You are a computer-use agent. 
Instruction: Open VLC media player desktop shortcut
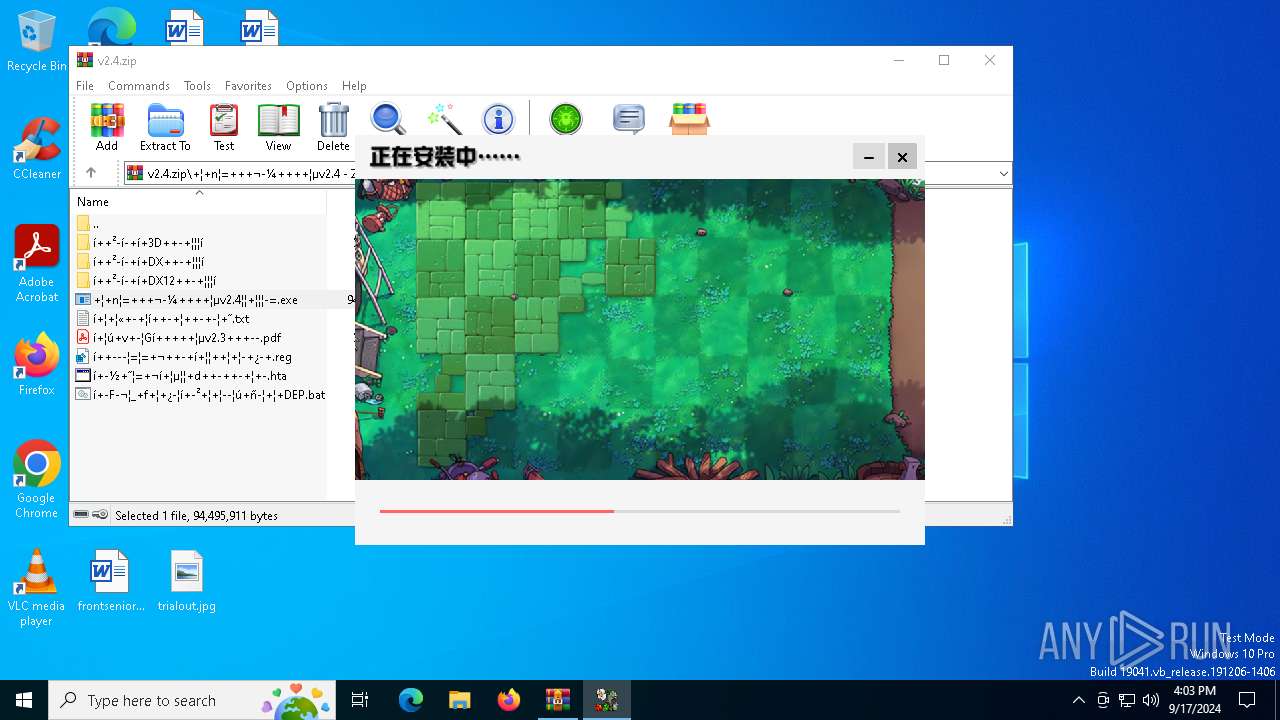(36, 588)
